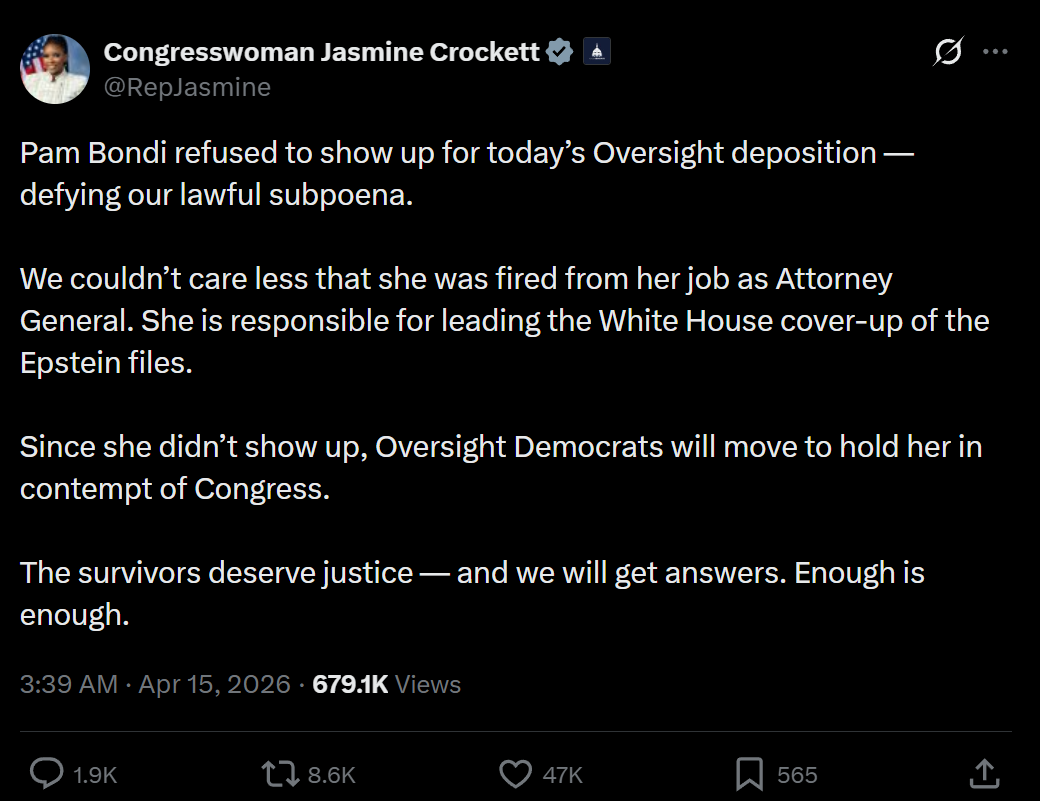Toggle like state on the heart counter
Image resolution: width=1040 pixels, height=801 pixels.
pyautogui.click(x=563, y=774)
